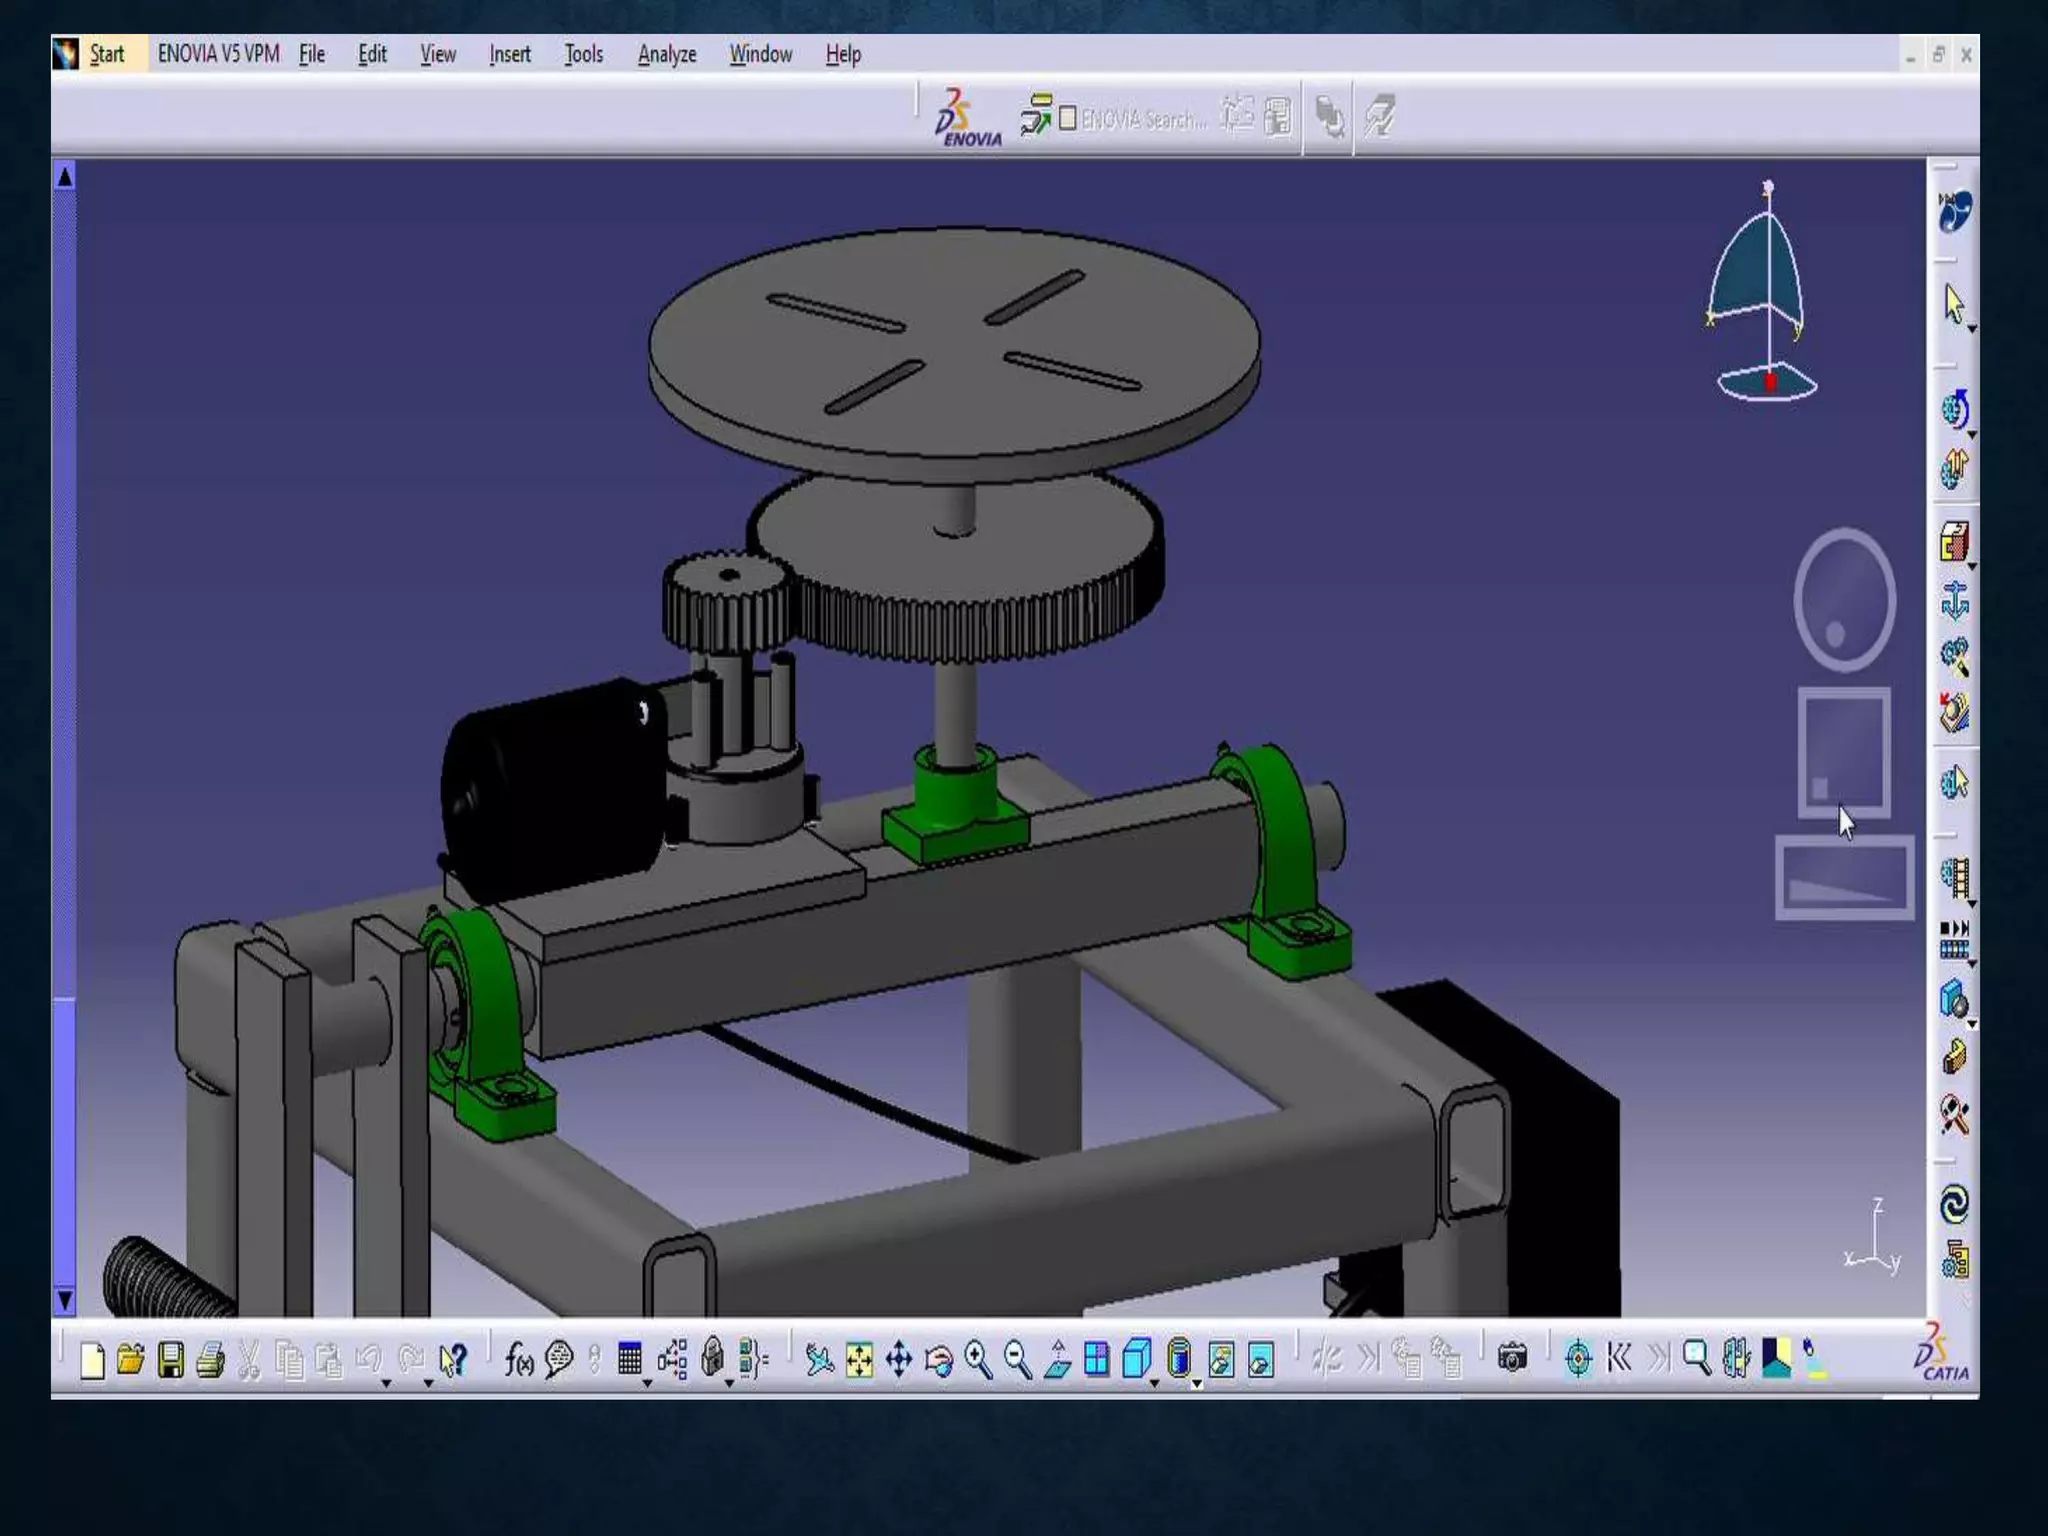Click the Save floppy disk icon
This screenshot has height=1536, width=2048.
[171, 1360]
